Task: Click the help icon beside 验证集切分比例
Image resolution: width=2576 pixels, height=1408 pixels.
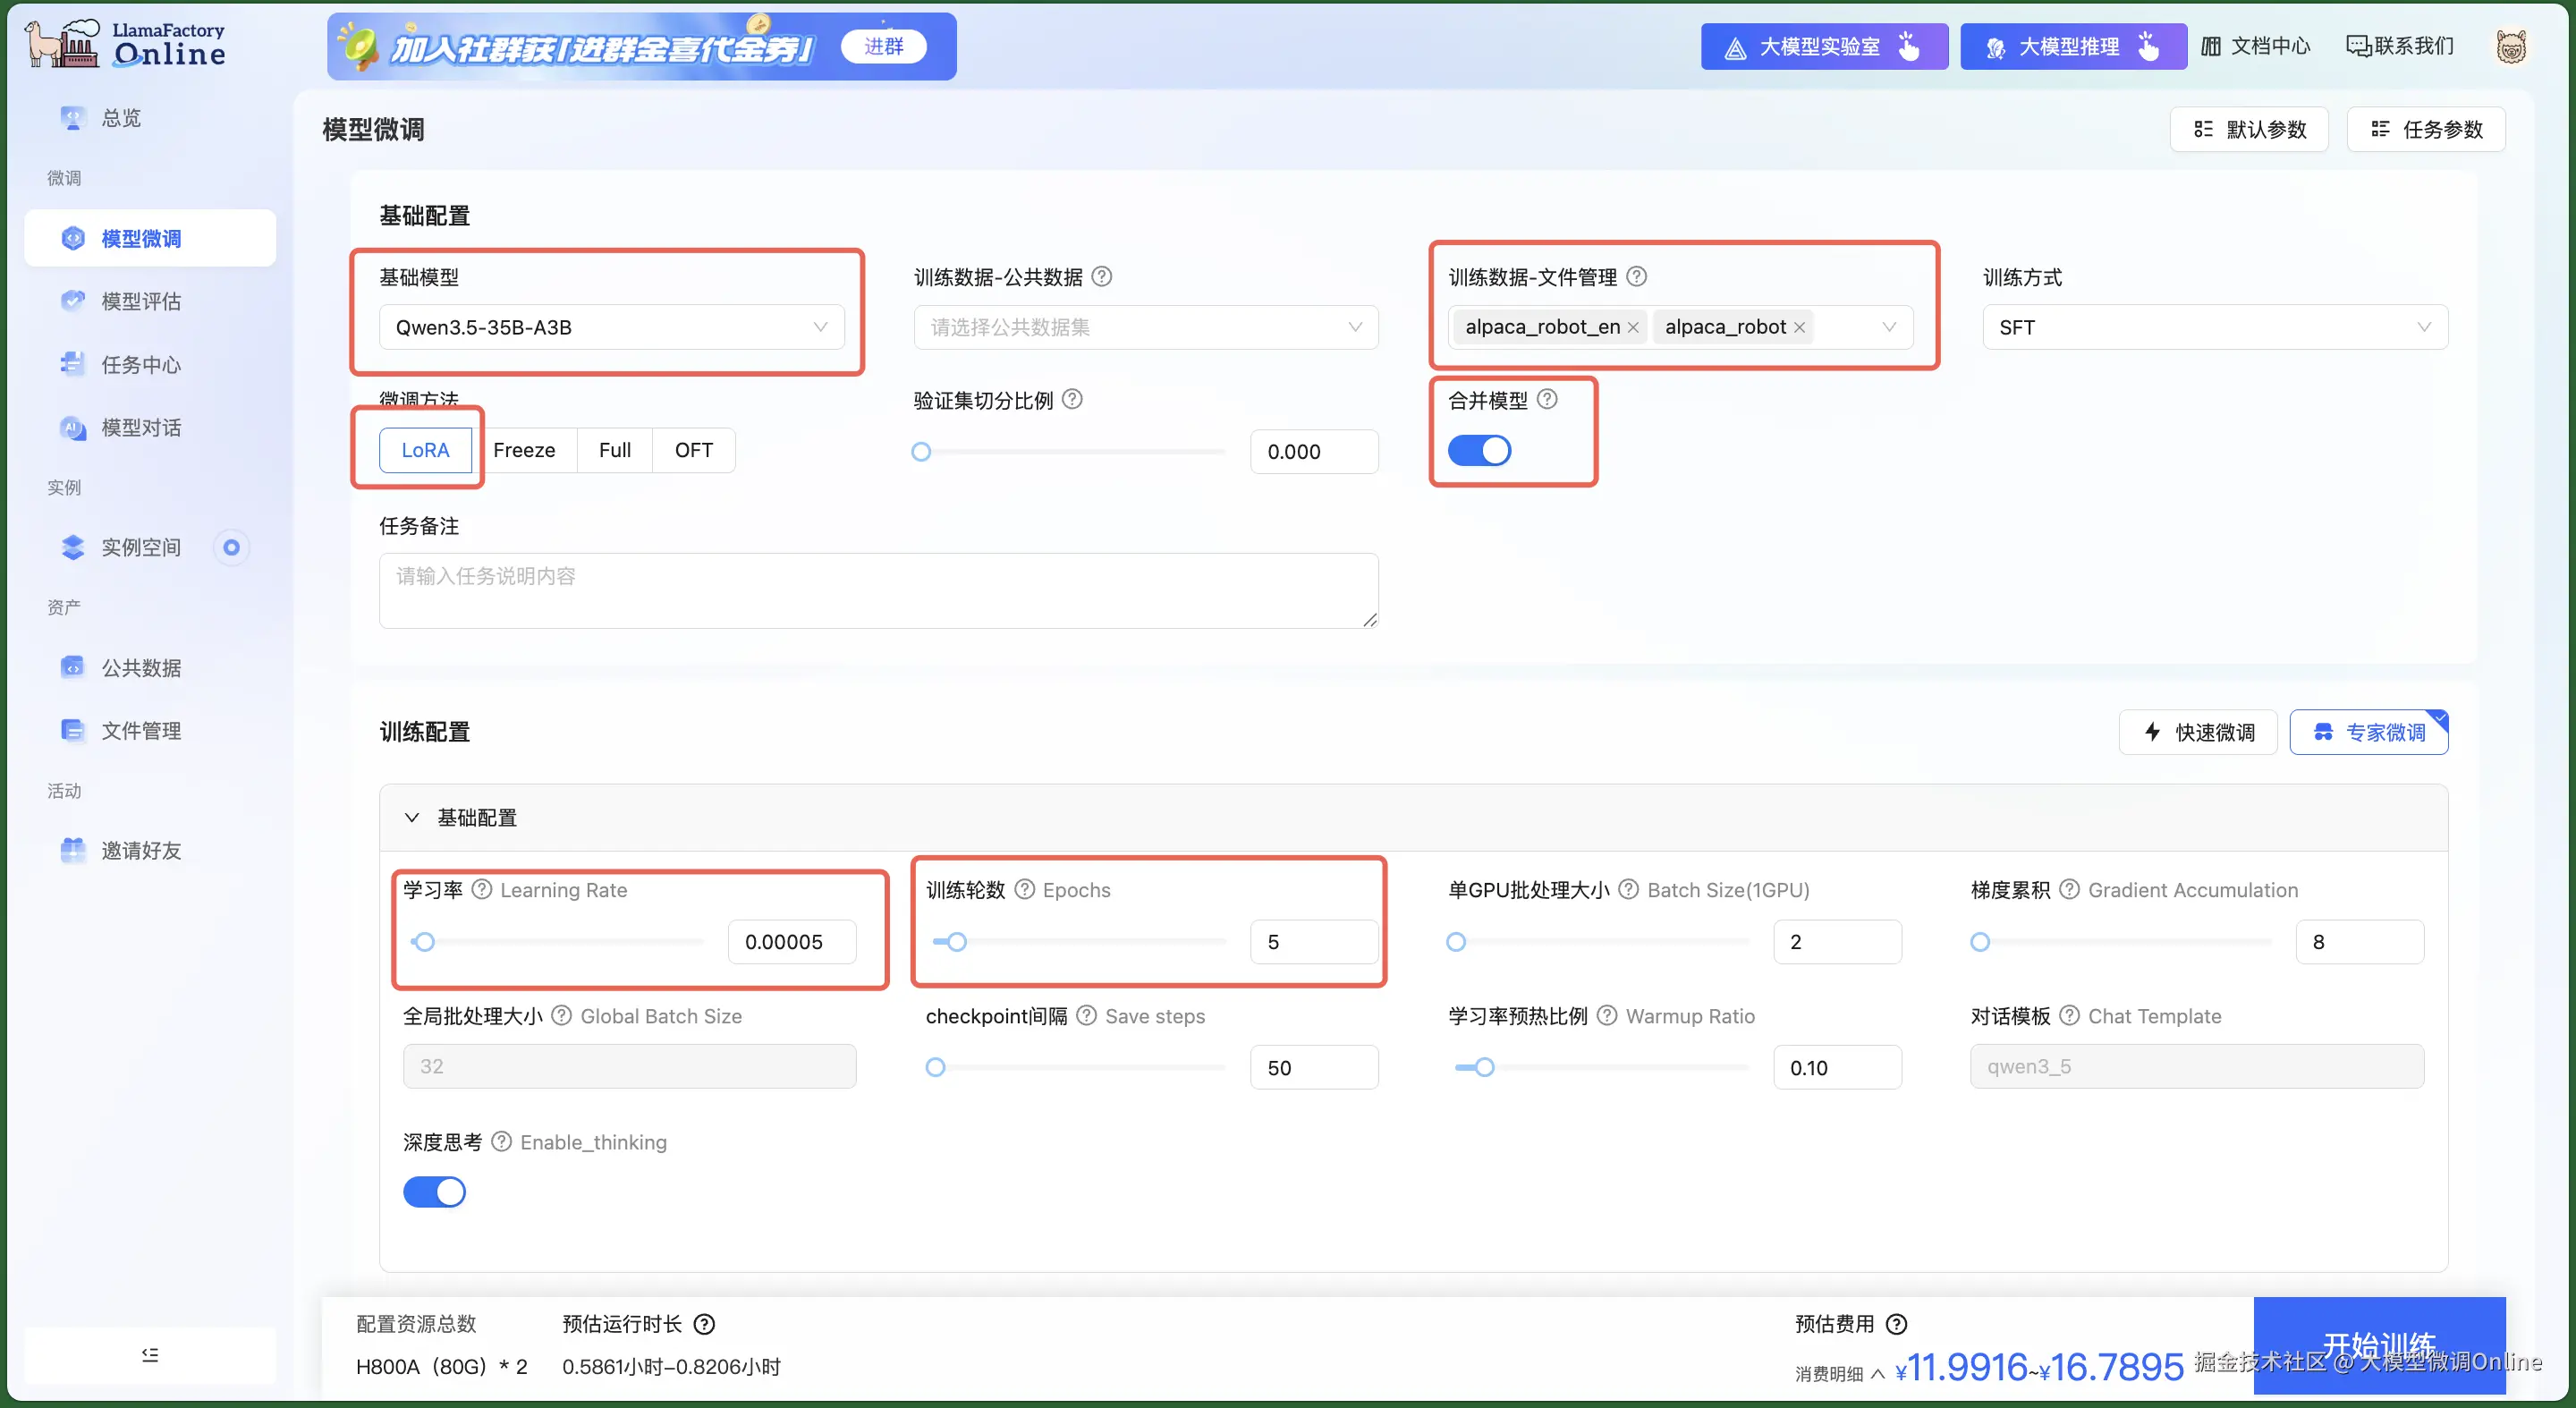Action: (x=1072, y=399)
